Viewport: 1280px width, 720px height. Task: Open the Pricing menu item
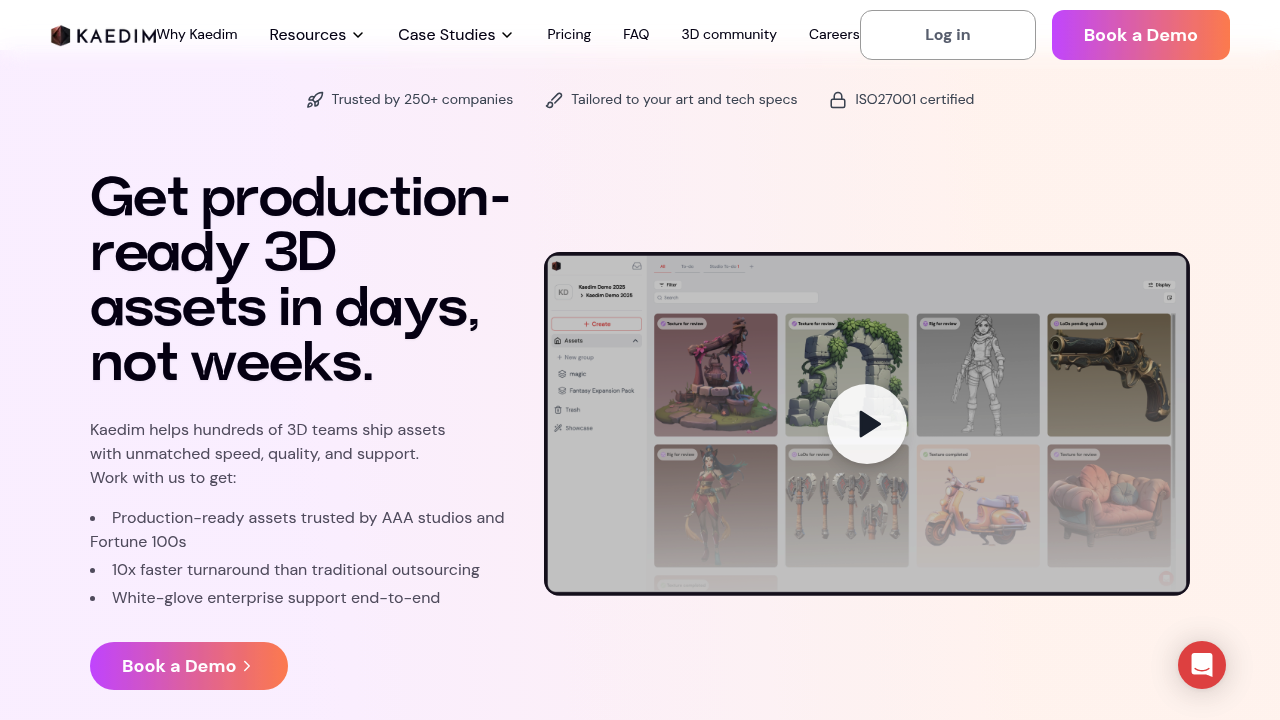569,34
